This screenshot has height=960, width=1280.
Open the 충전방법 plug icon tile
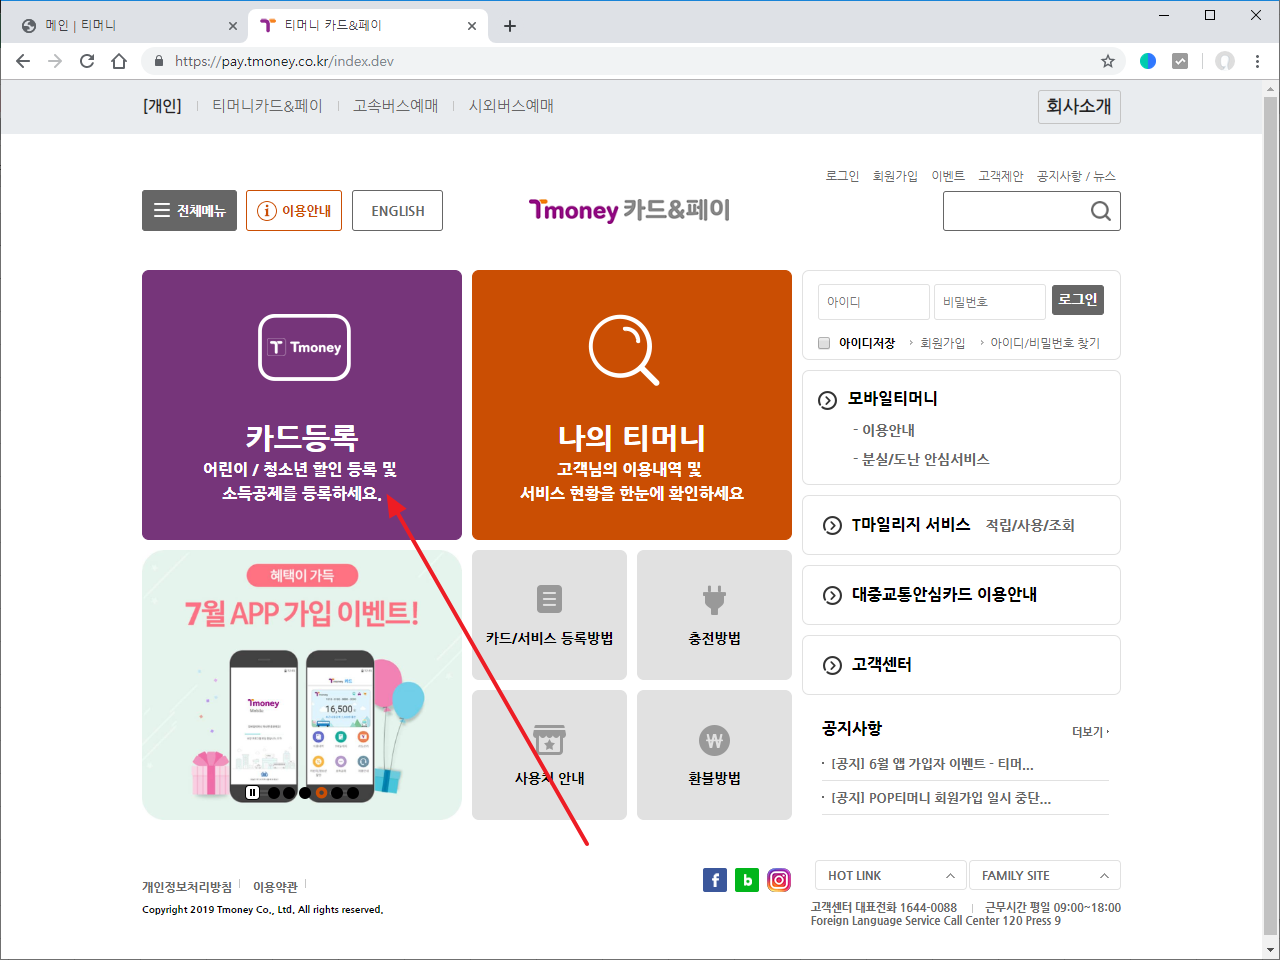pos(714,615)
